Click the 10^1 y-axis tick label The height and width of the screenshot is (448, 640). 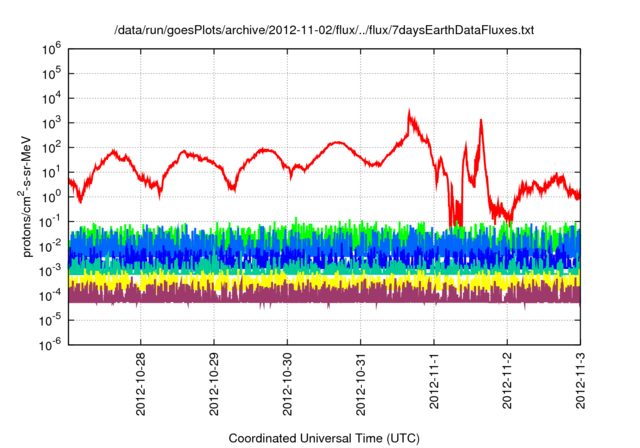51,172
